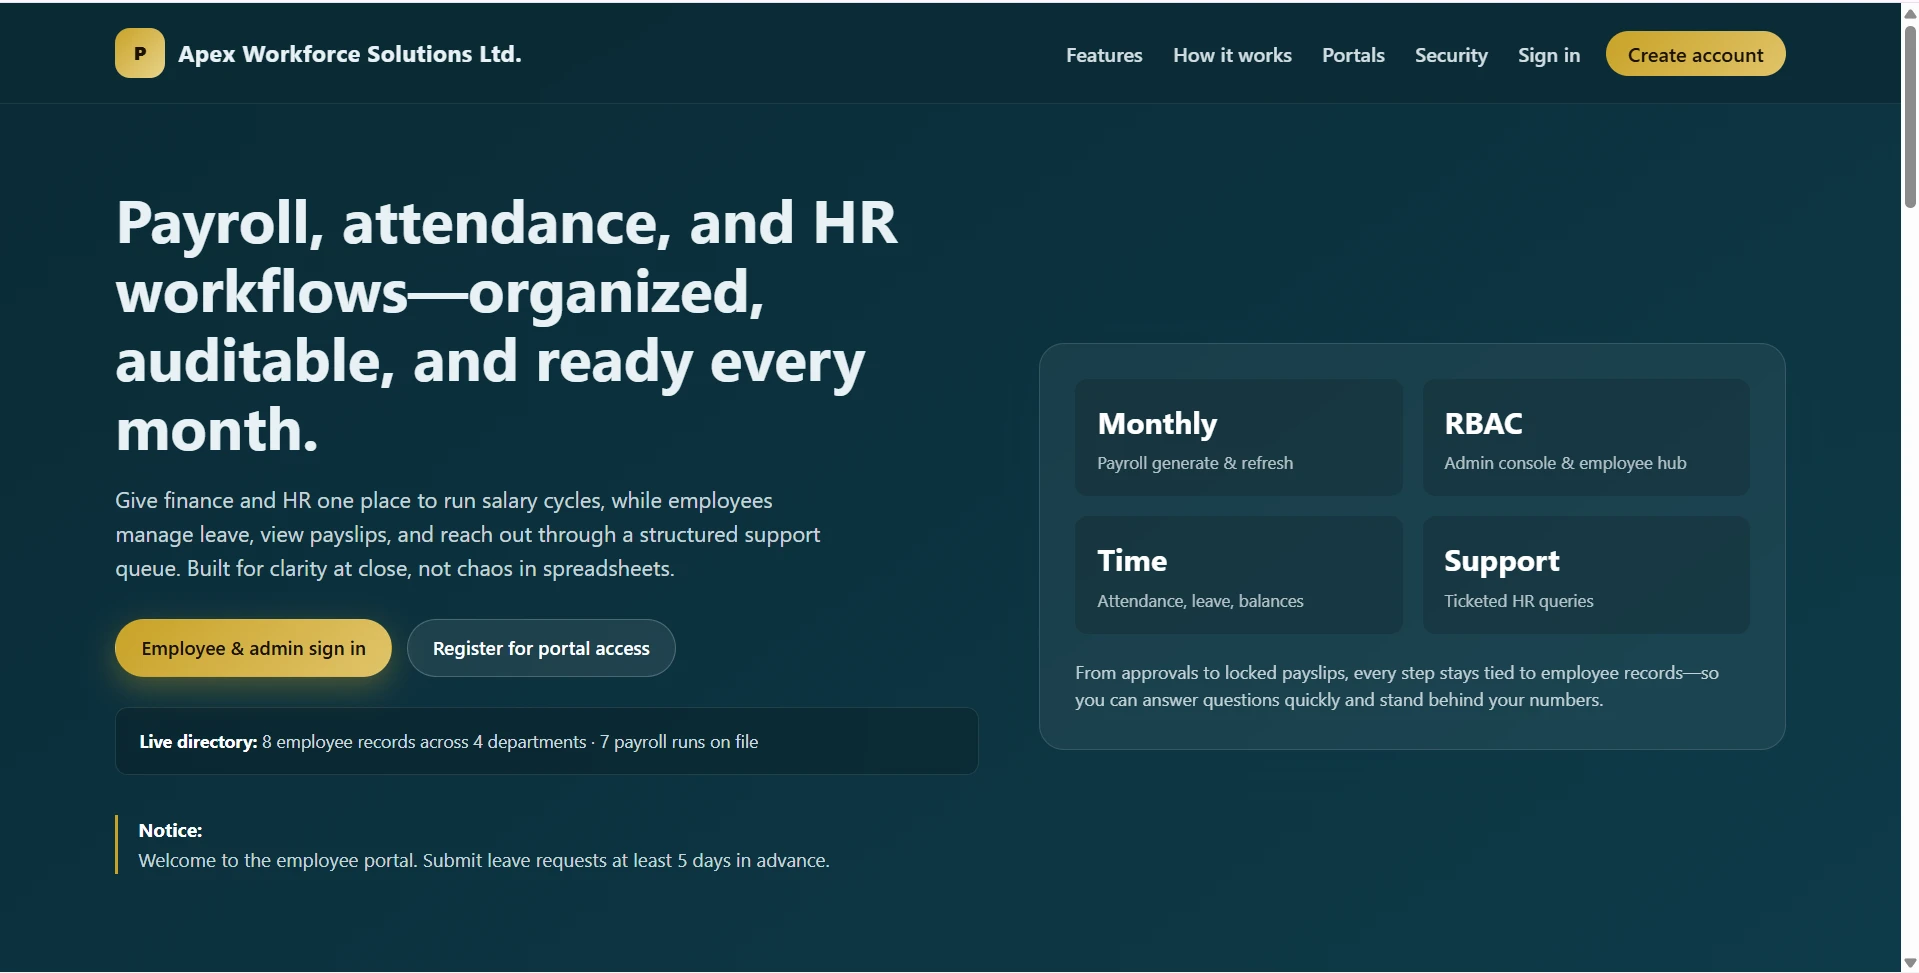Click the scrollbar down arrow
1919x973 pixels.
click(x=1910, y=963)
